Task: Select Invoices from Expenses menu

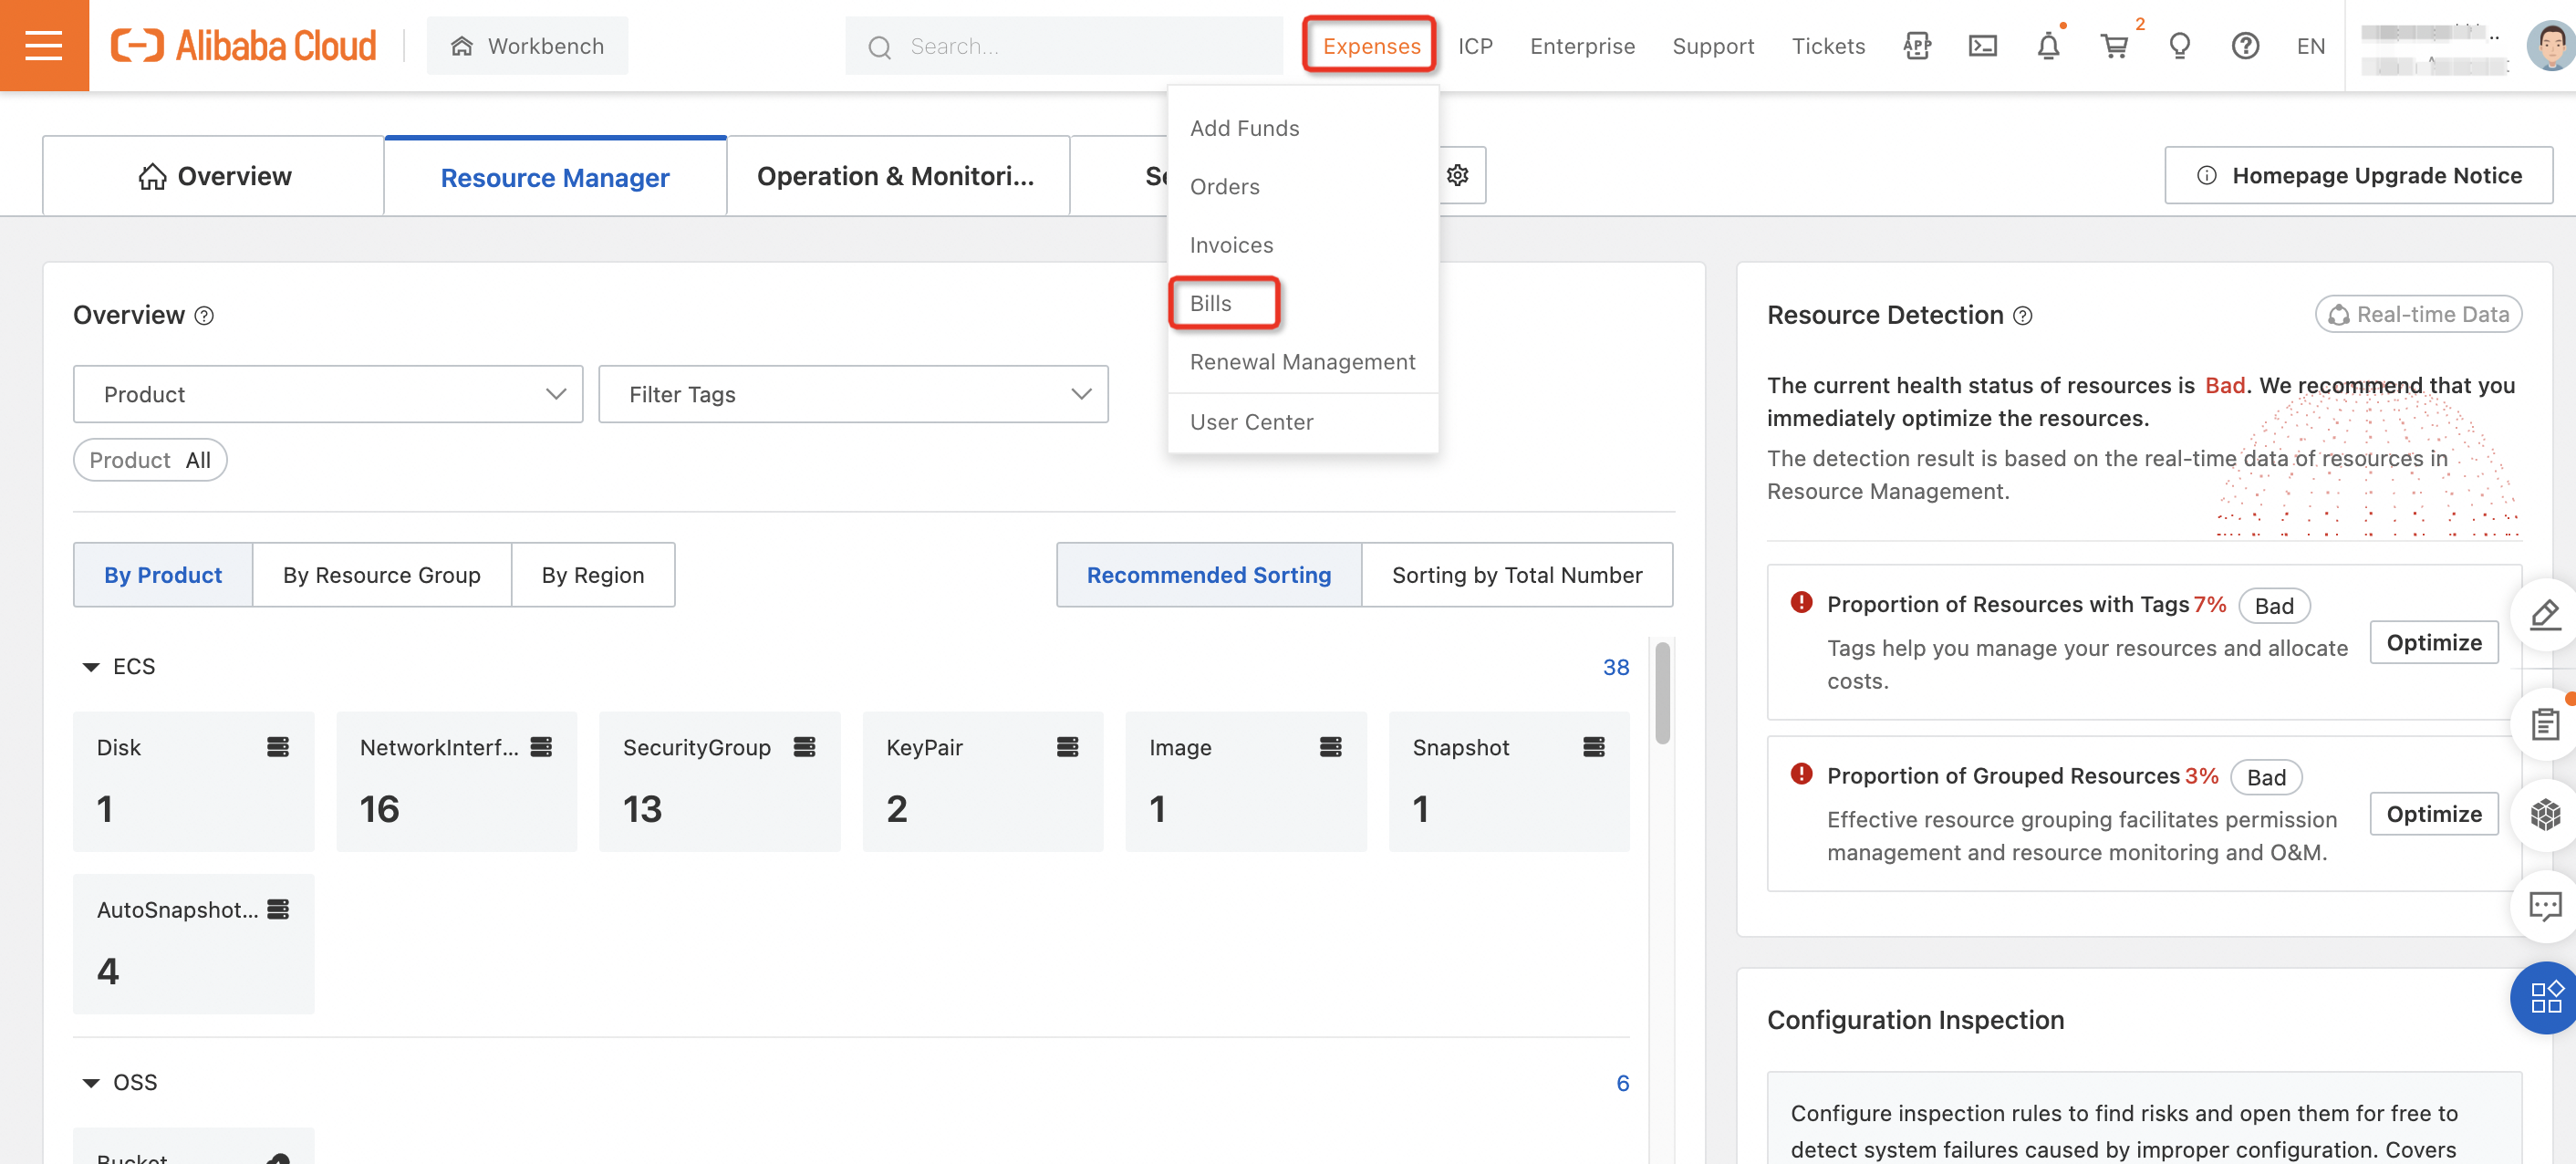Action: click(1232, 245)
